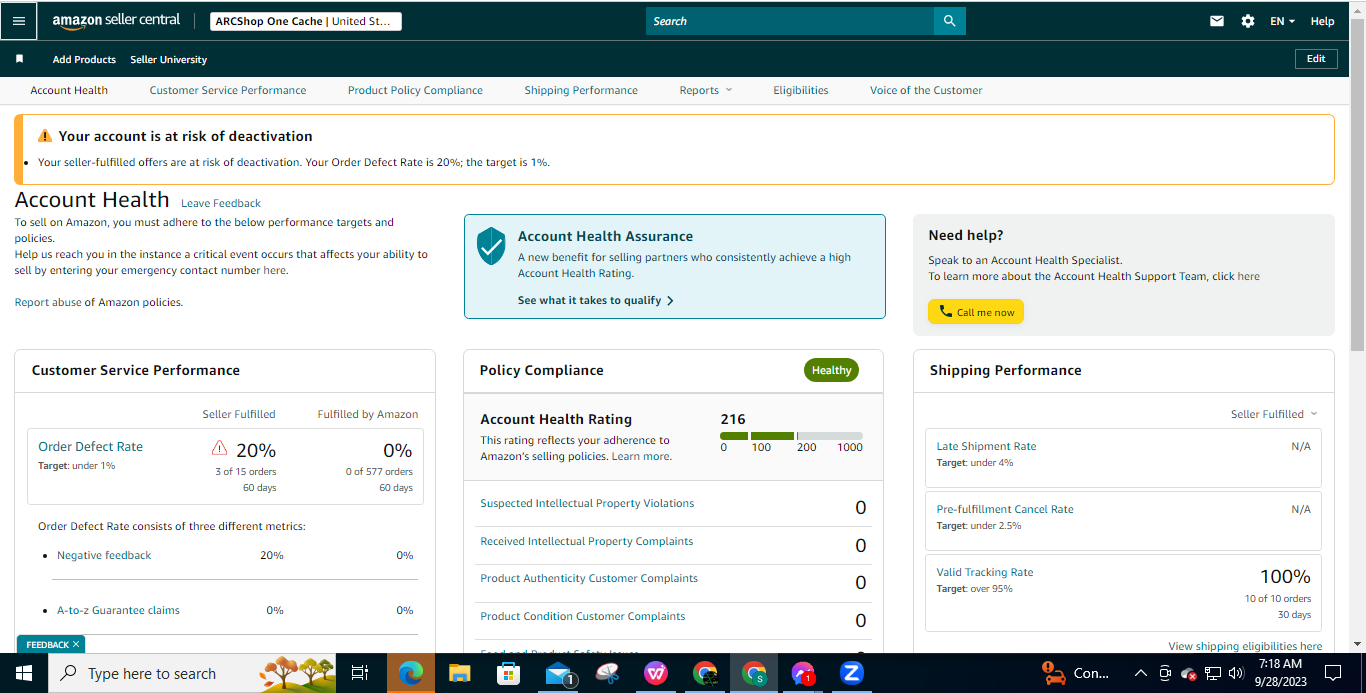
Task: Show hidden system tray icons
Action: tap(1140, 673)
